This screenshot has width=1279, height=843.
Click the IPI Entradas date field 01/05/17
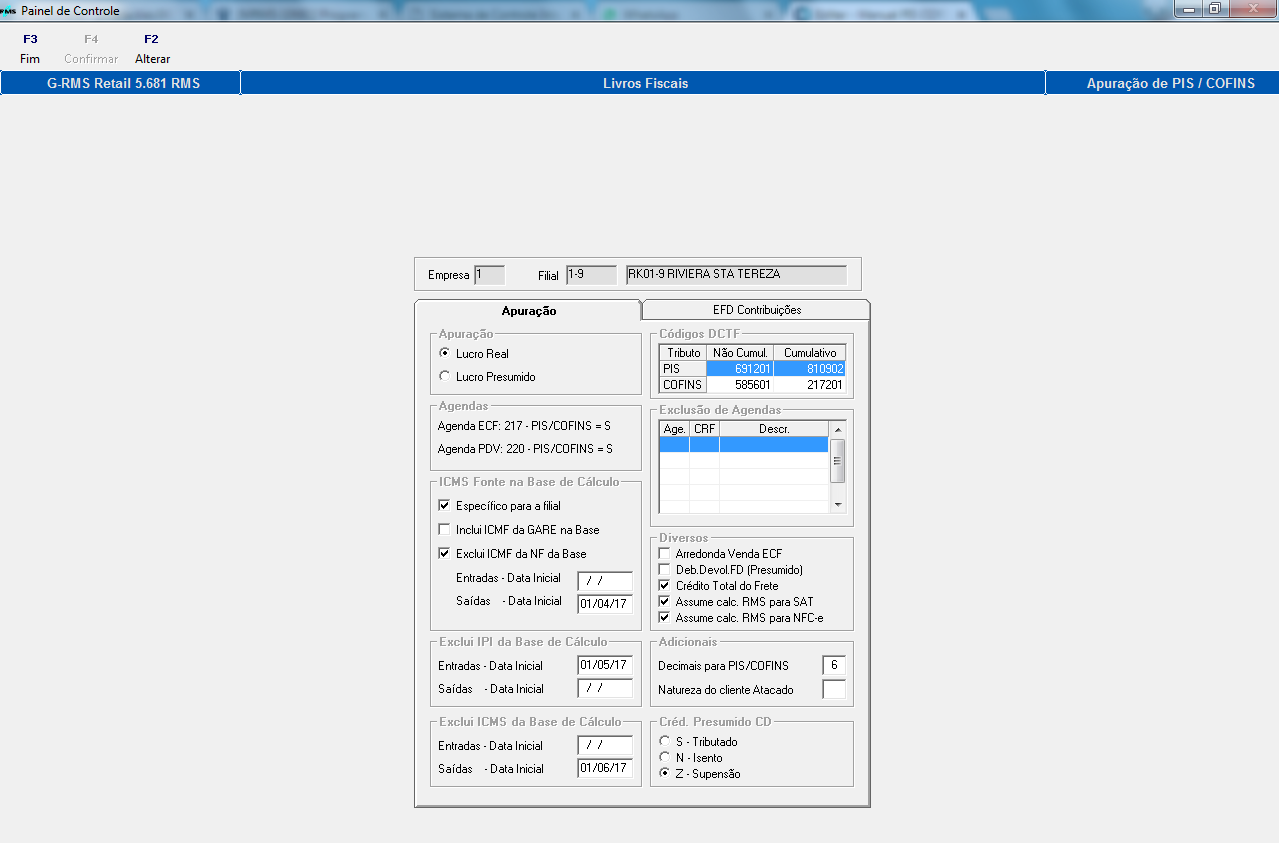click(x=605, y=665)
